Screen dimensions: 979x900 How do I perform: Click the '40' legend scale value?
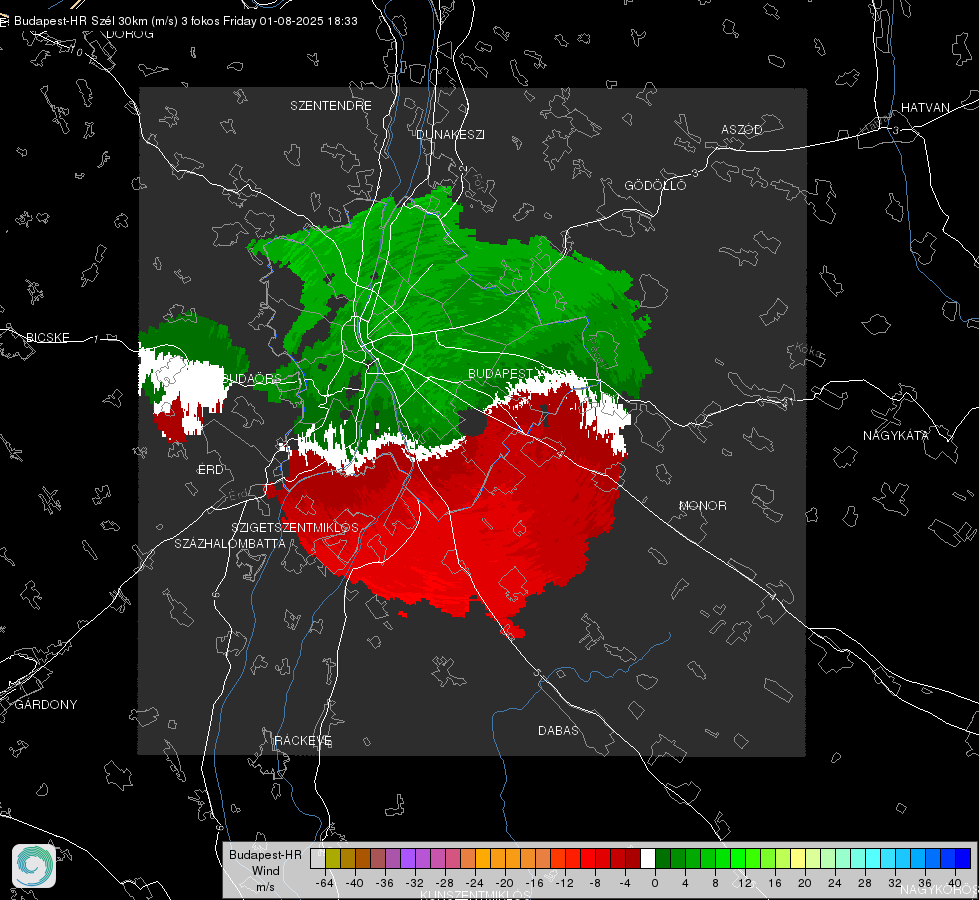coord(955,883)
